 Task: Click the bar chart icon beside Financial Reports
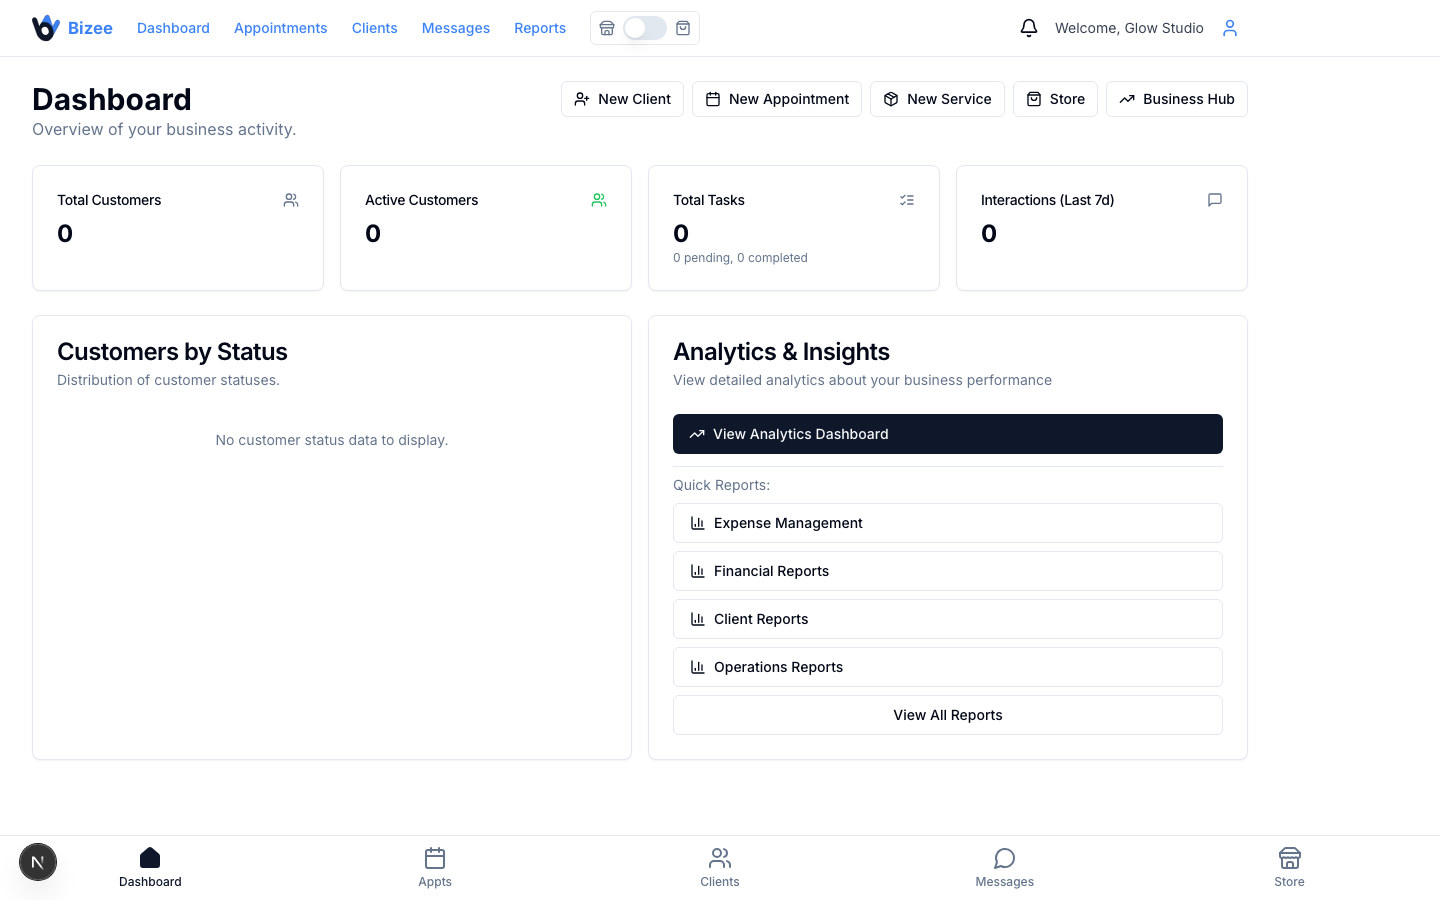[698, 571]
